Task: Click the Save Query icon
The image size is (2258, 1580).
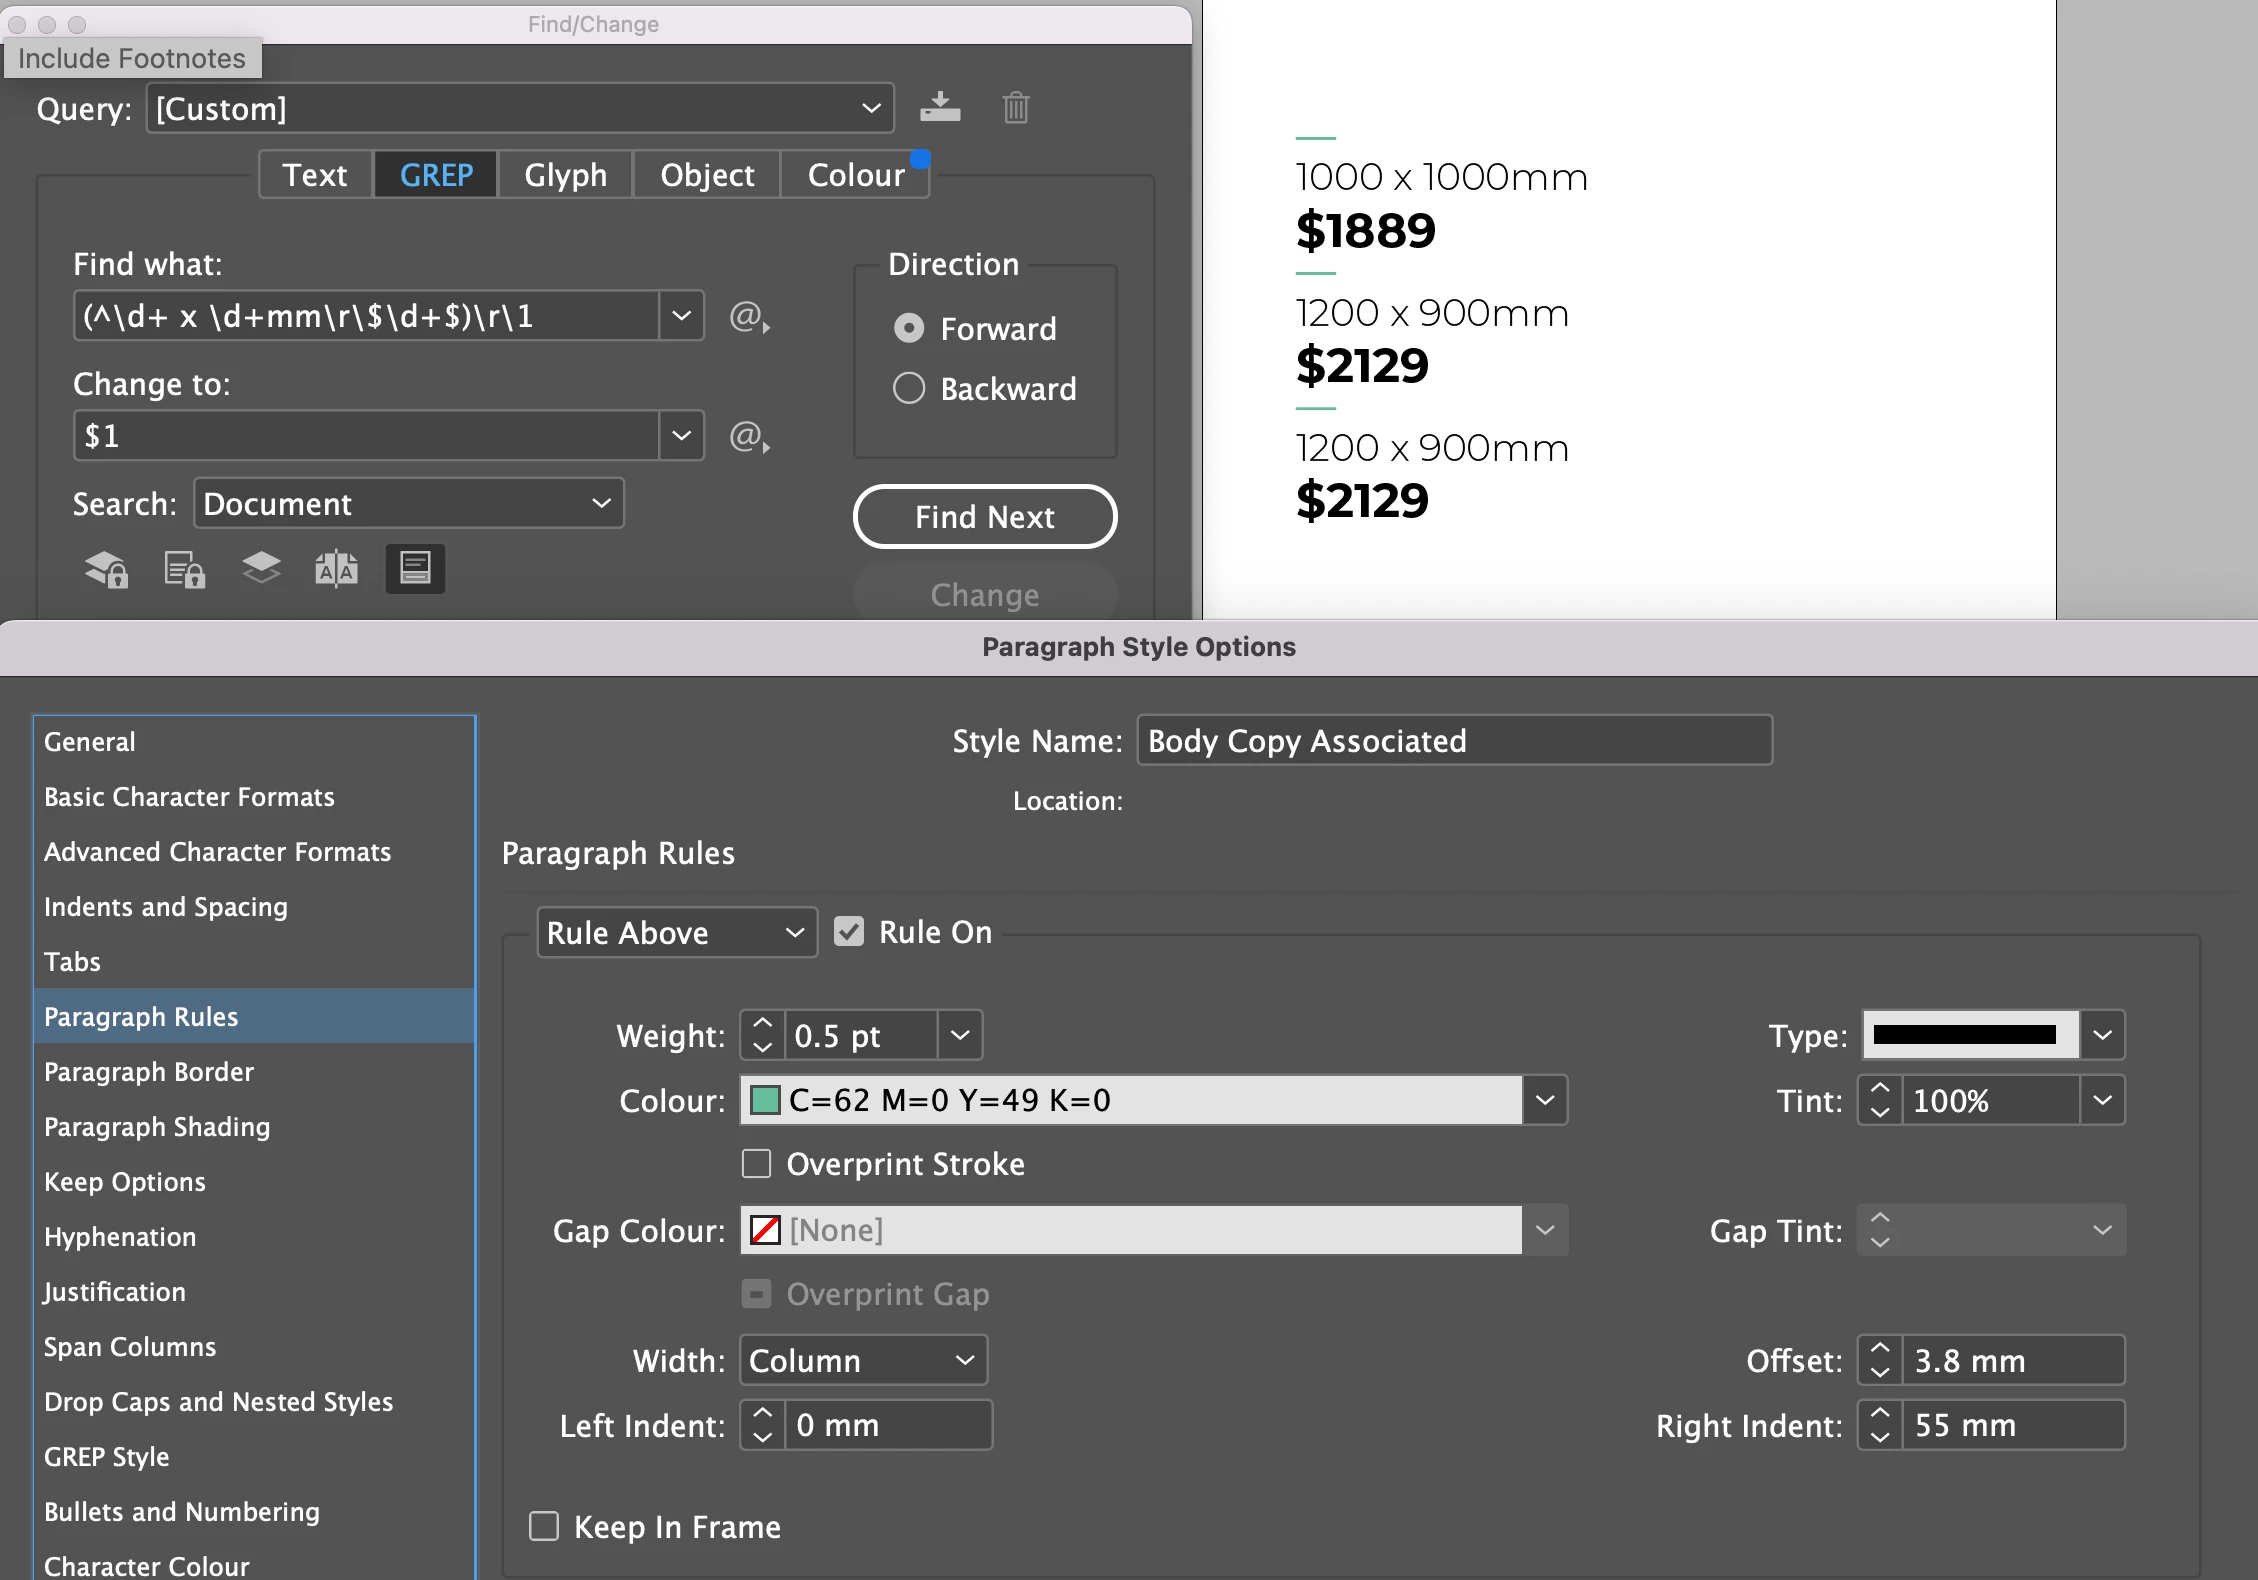Action: coord(940,107)
